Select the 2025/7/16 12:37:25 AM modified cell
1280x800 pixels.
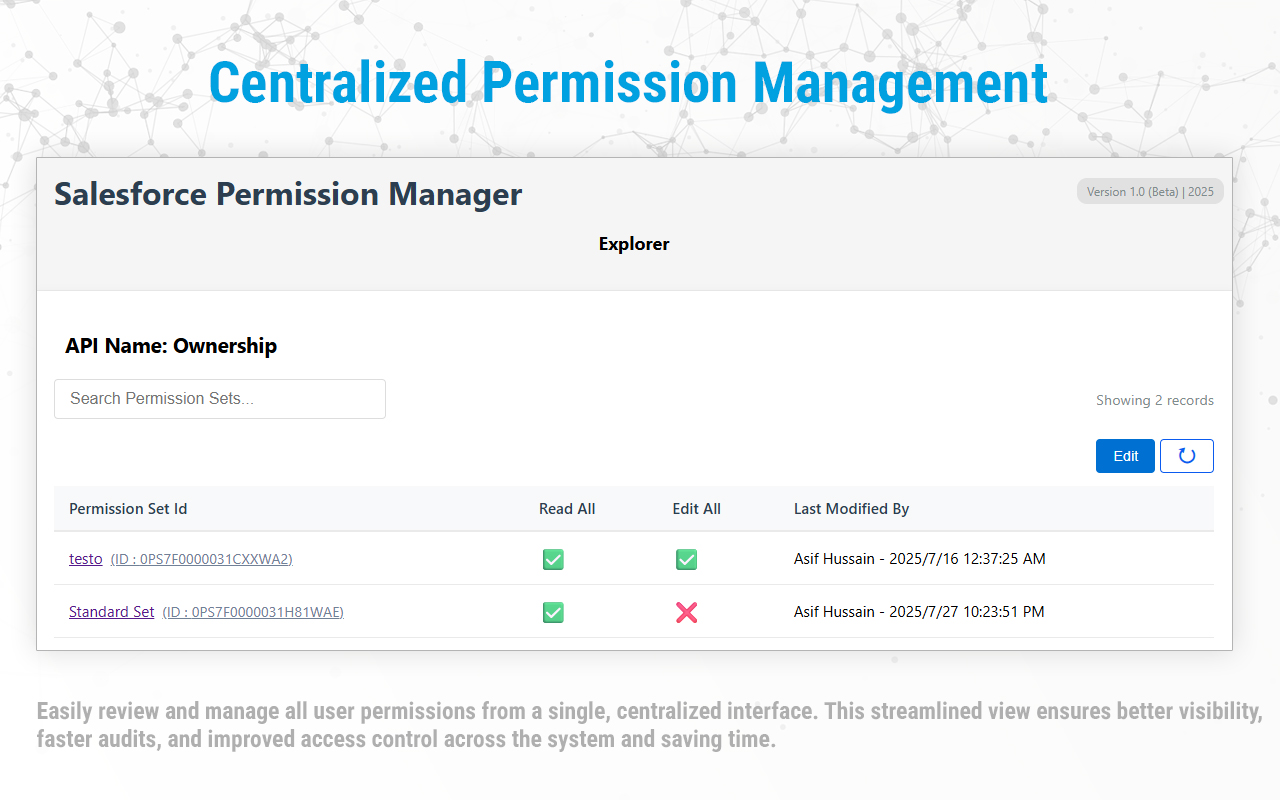point(920,559)
